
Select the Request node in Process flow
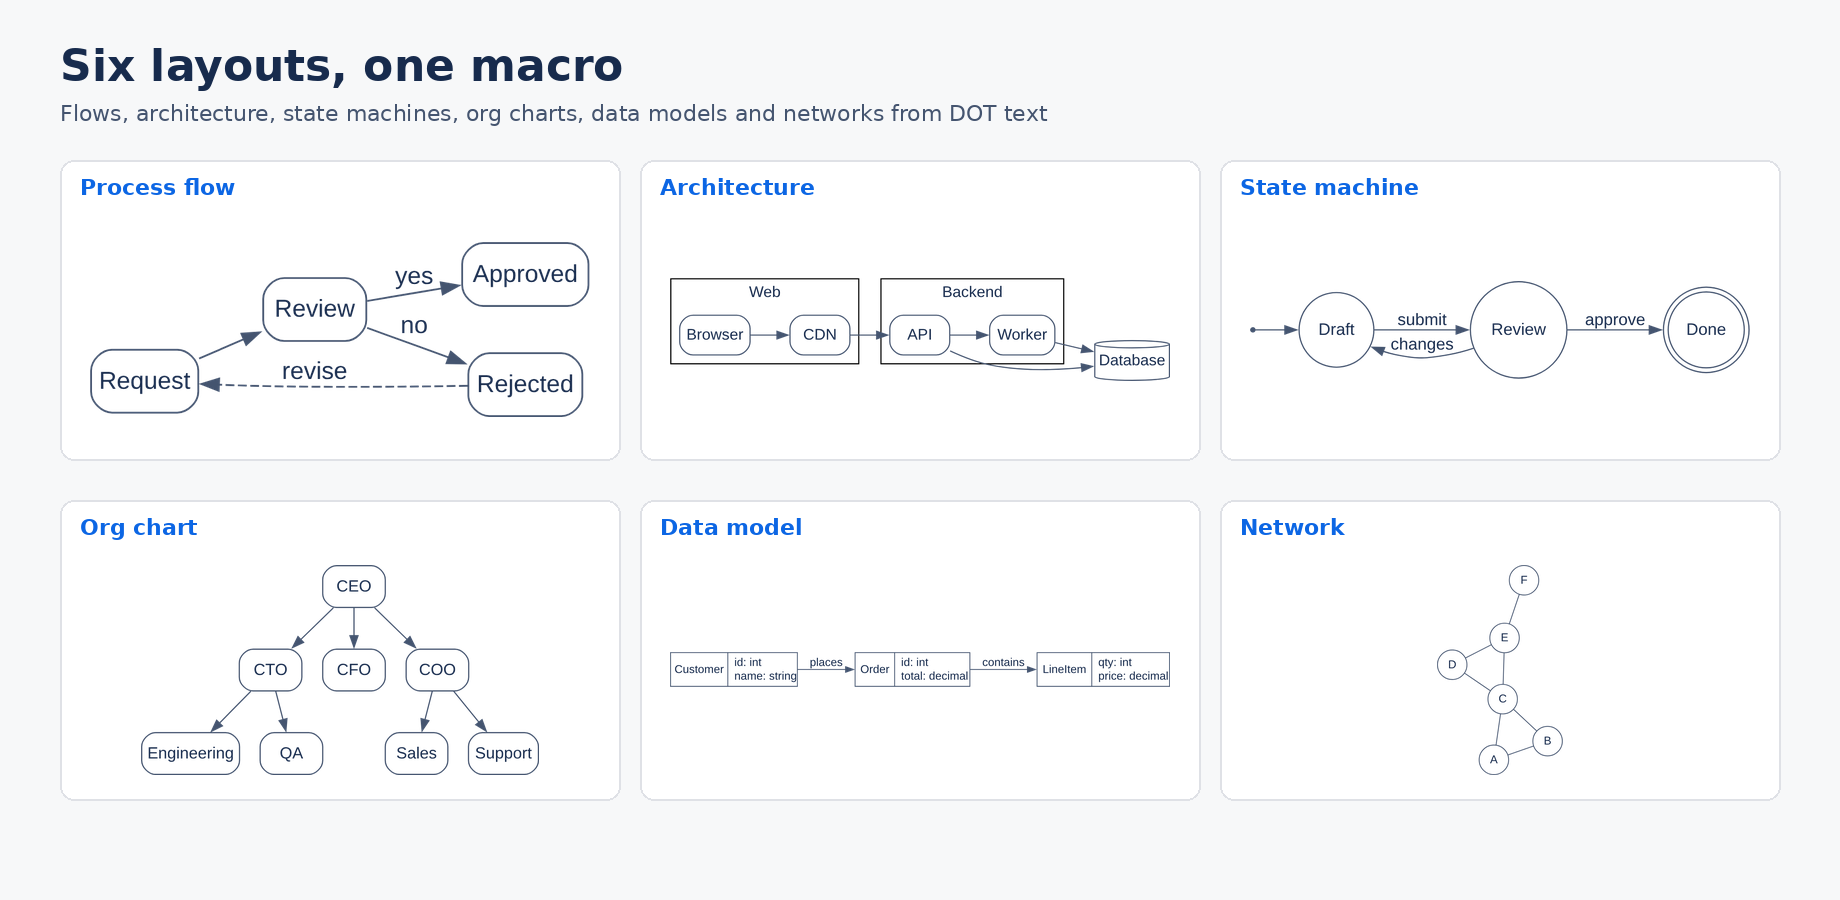145,381
